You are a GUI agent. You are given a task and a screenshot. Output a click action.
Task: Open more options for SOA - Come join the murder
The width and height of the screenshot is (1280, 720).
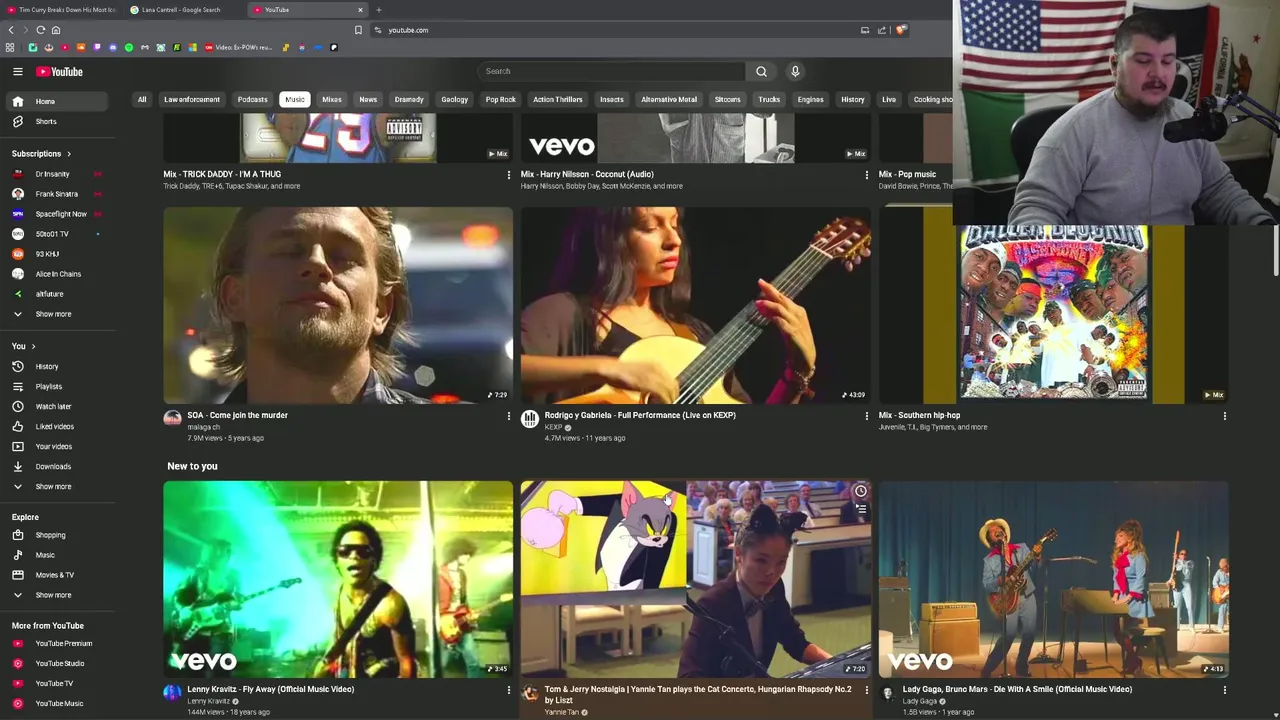pos(508,416)
